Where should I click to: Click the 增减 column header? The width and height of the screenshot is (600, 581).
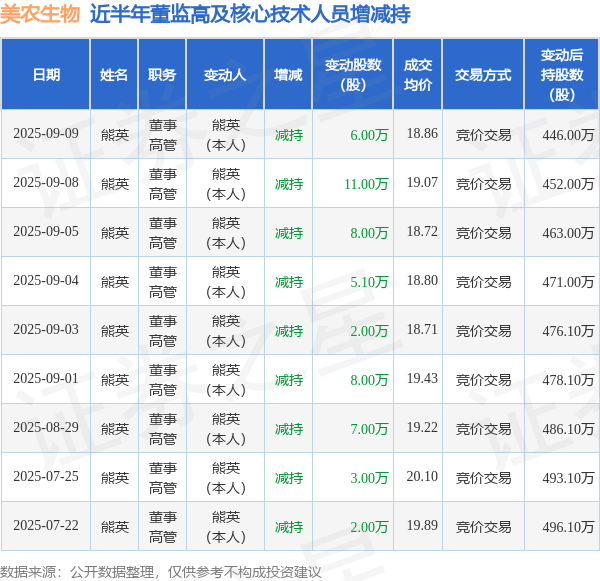point(288,75)
